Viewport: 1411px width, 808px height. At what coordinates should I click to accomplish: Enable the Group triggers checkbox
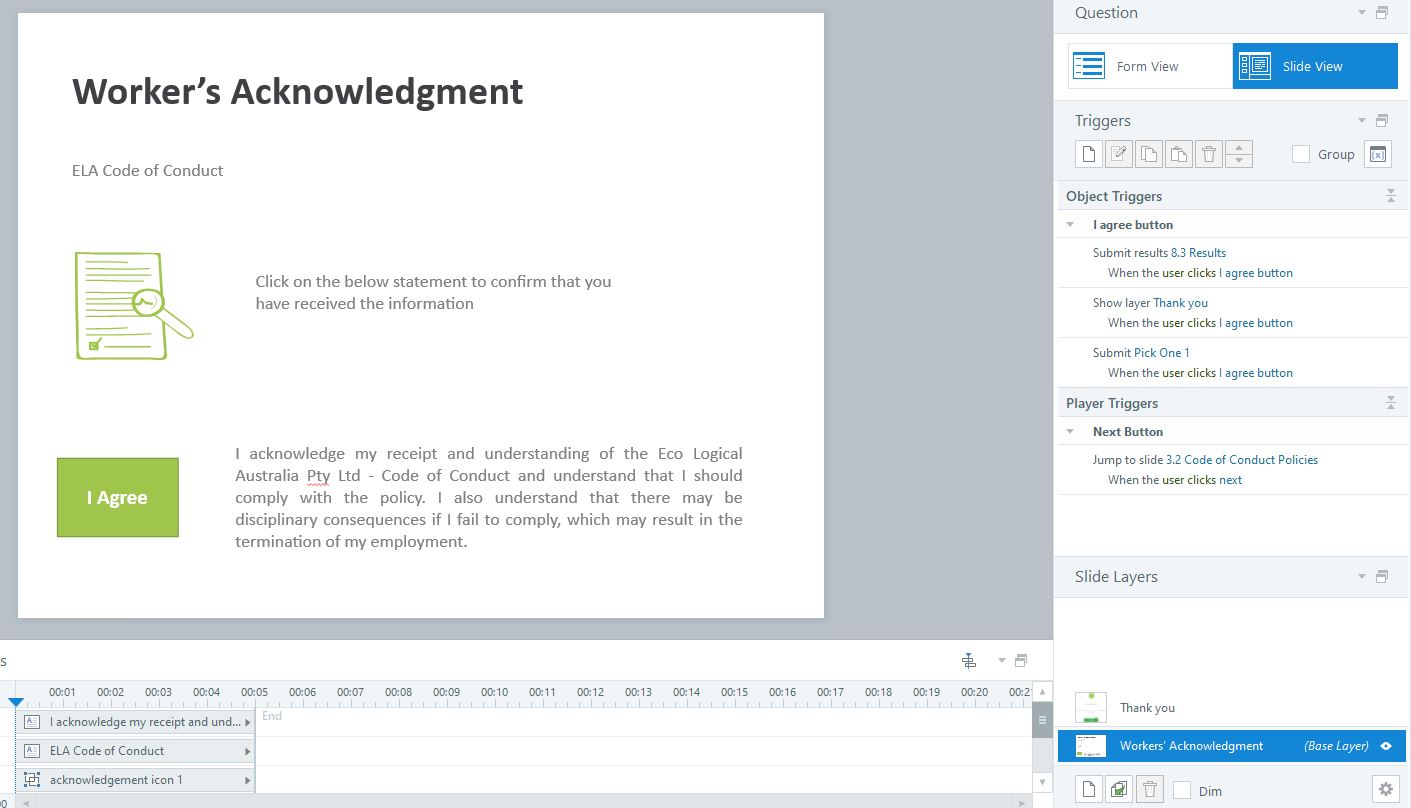1301,154
